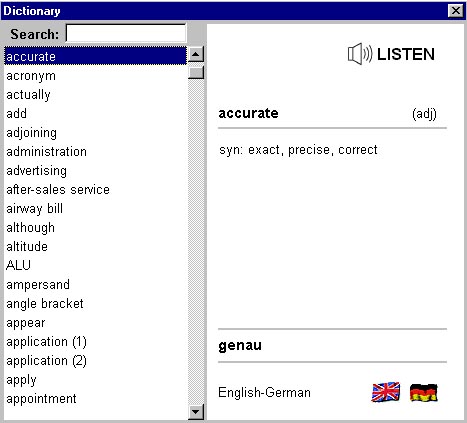Viewport: 467px width, 423px height.
Task: Click the word list scroll down arrow
Action: [196, 412]
